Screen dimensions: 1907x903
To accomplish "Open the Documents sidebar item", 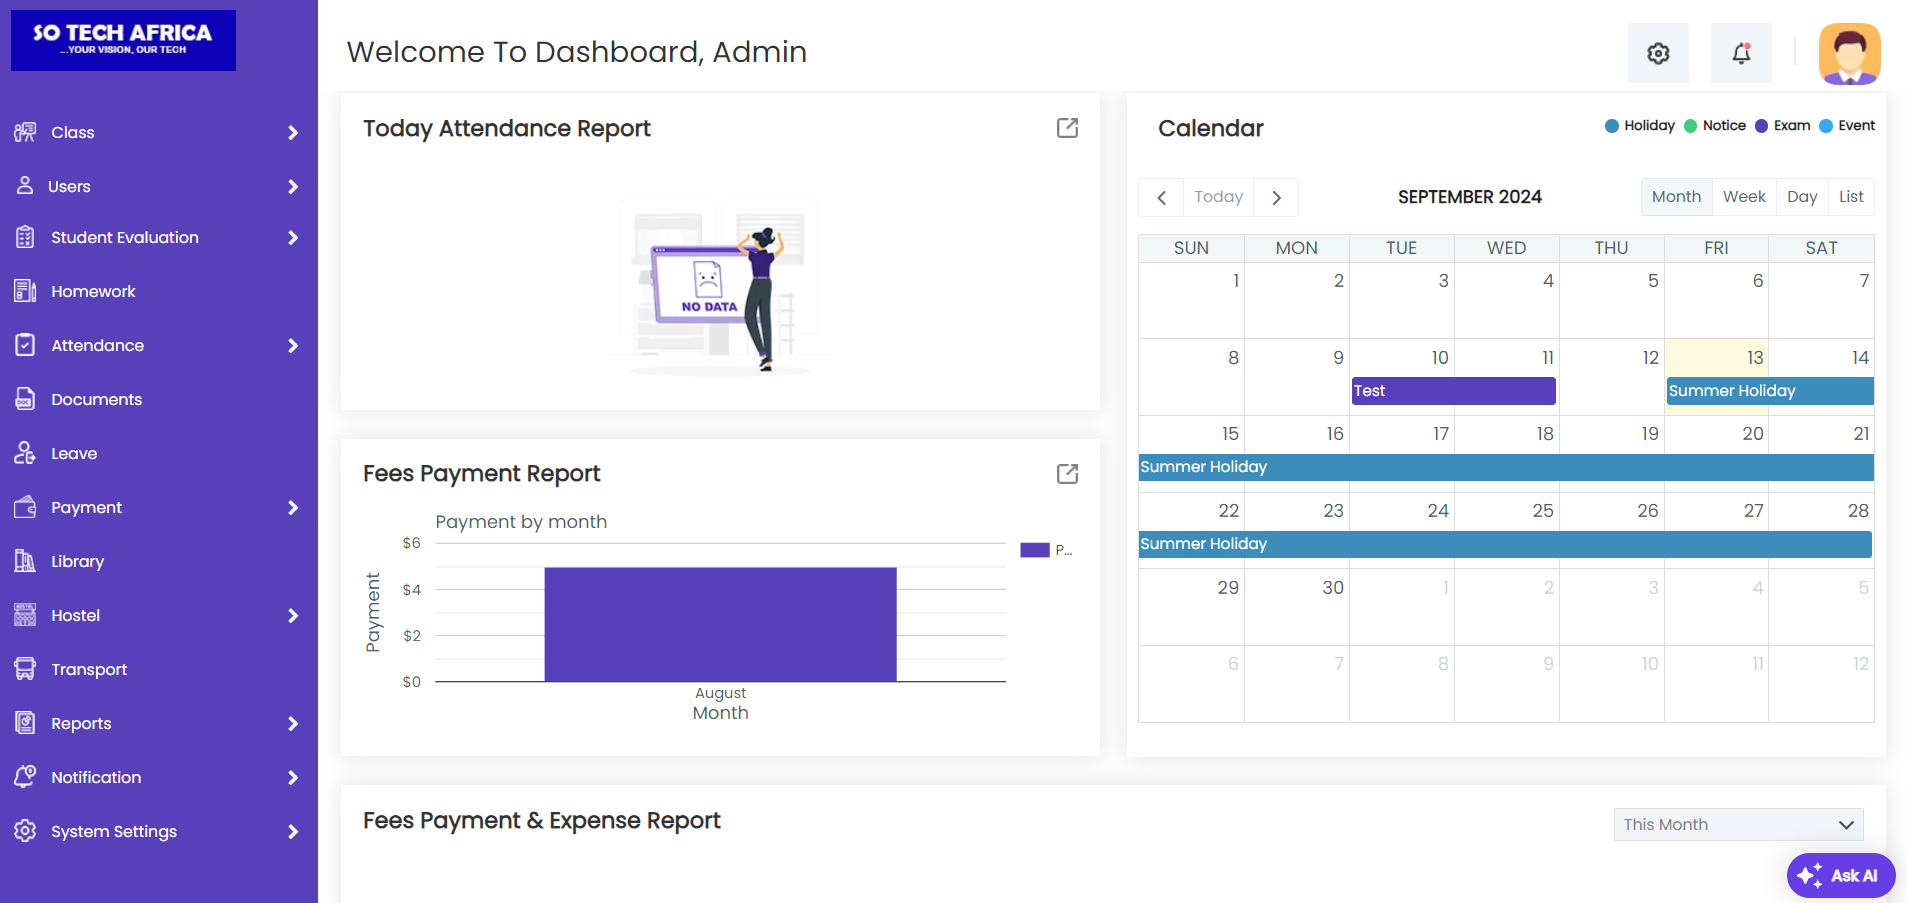I will click(x=96, y=399).
